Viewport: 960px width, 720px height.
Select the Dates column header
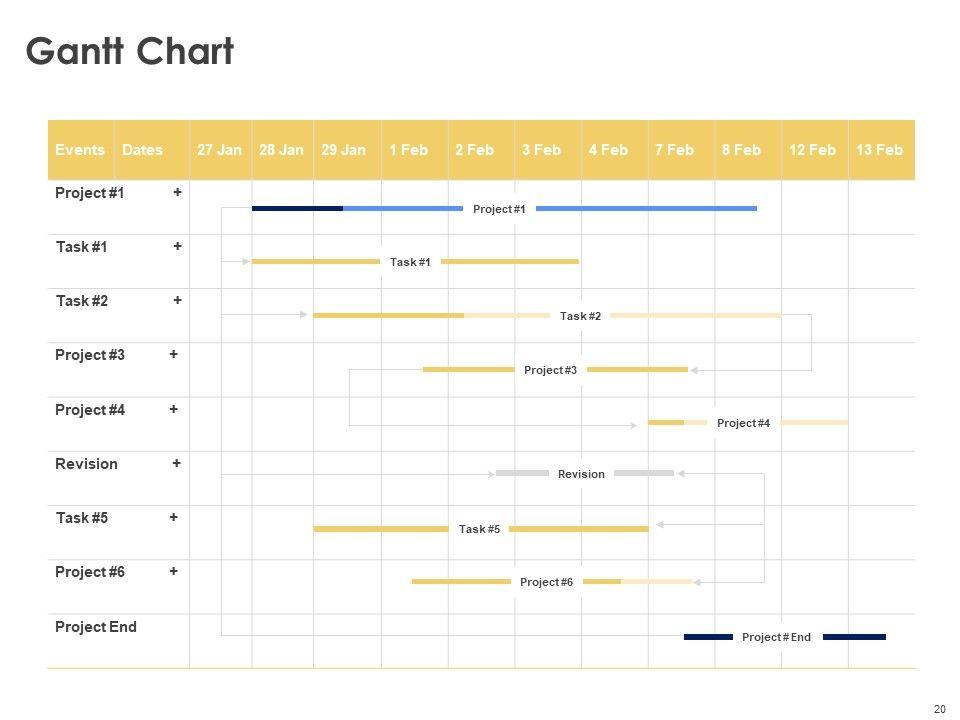pyautogui.click(x=142, y=150)
